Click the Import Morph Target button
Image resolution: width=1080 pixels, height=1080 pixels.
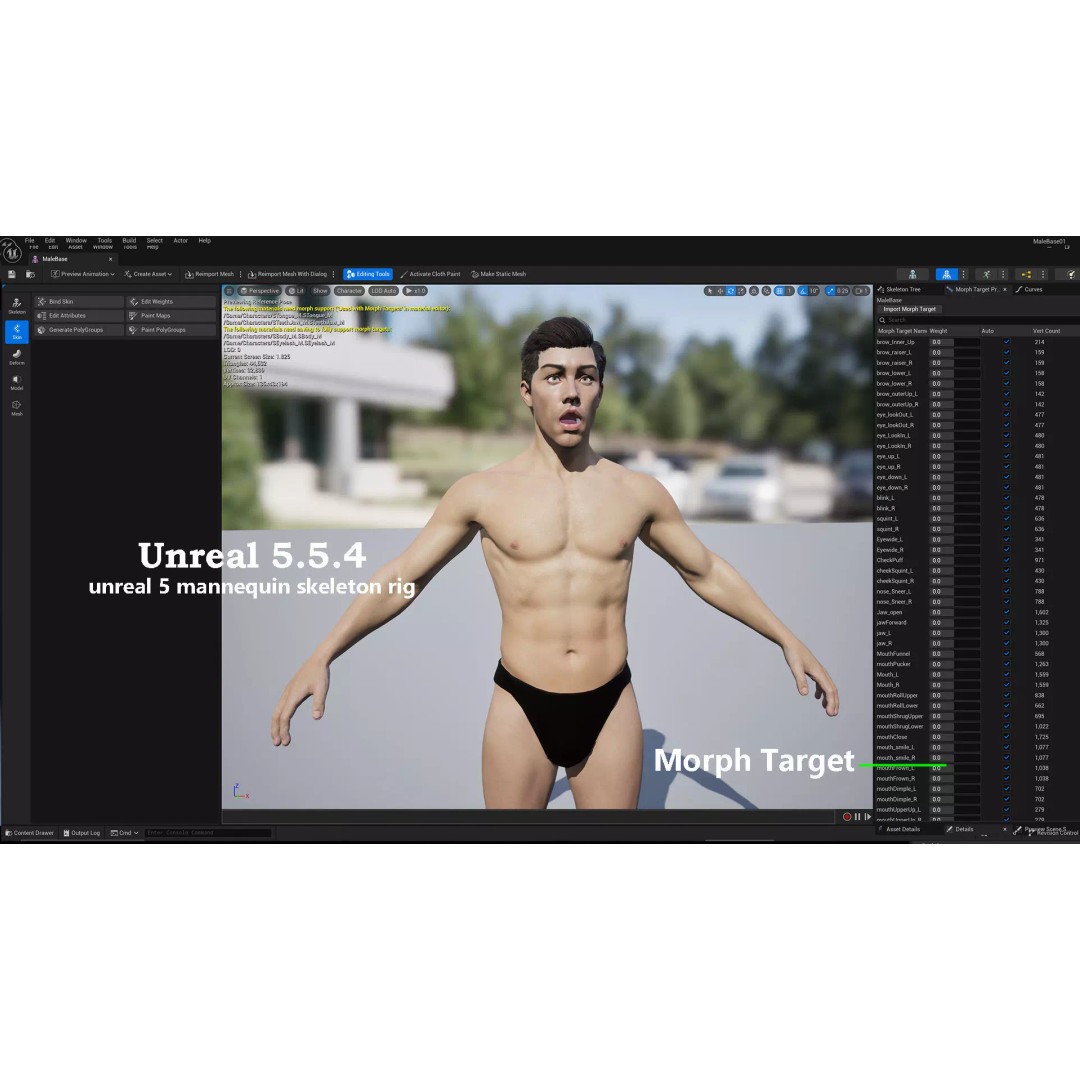pos(909,309)
